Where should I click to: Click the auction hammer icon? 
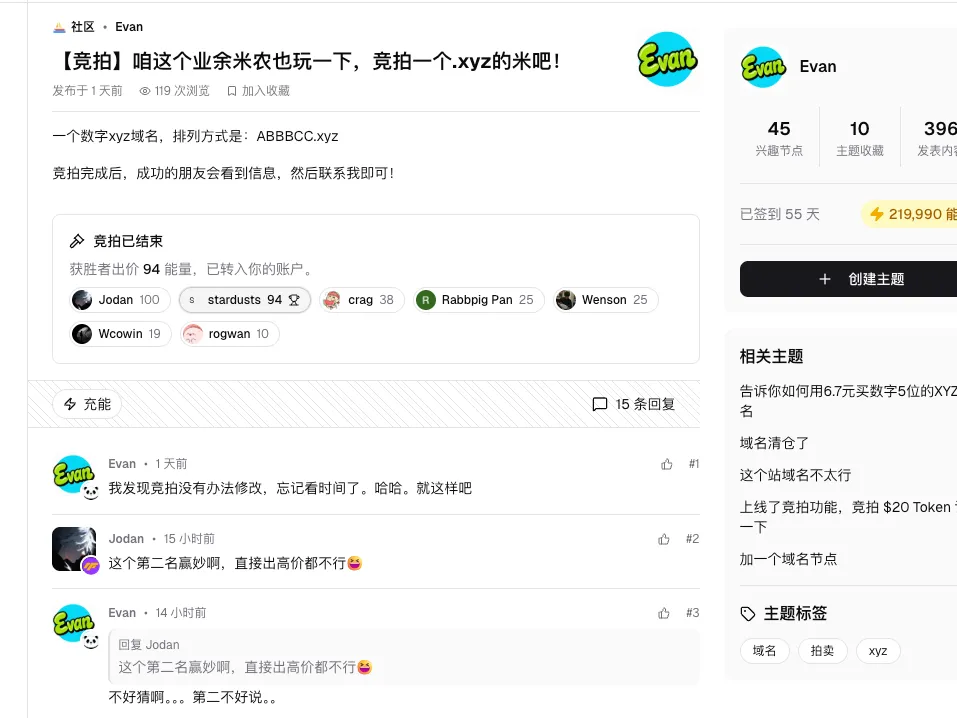point(77,241)
